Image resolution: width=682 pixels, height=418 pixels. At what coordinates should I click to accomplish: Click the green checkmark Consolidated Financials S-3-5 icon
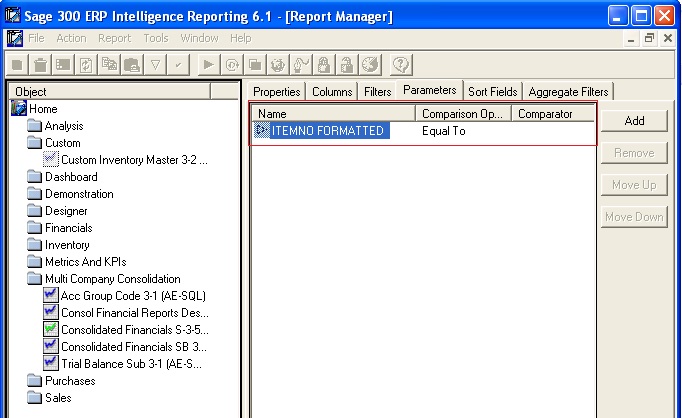50,329
